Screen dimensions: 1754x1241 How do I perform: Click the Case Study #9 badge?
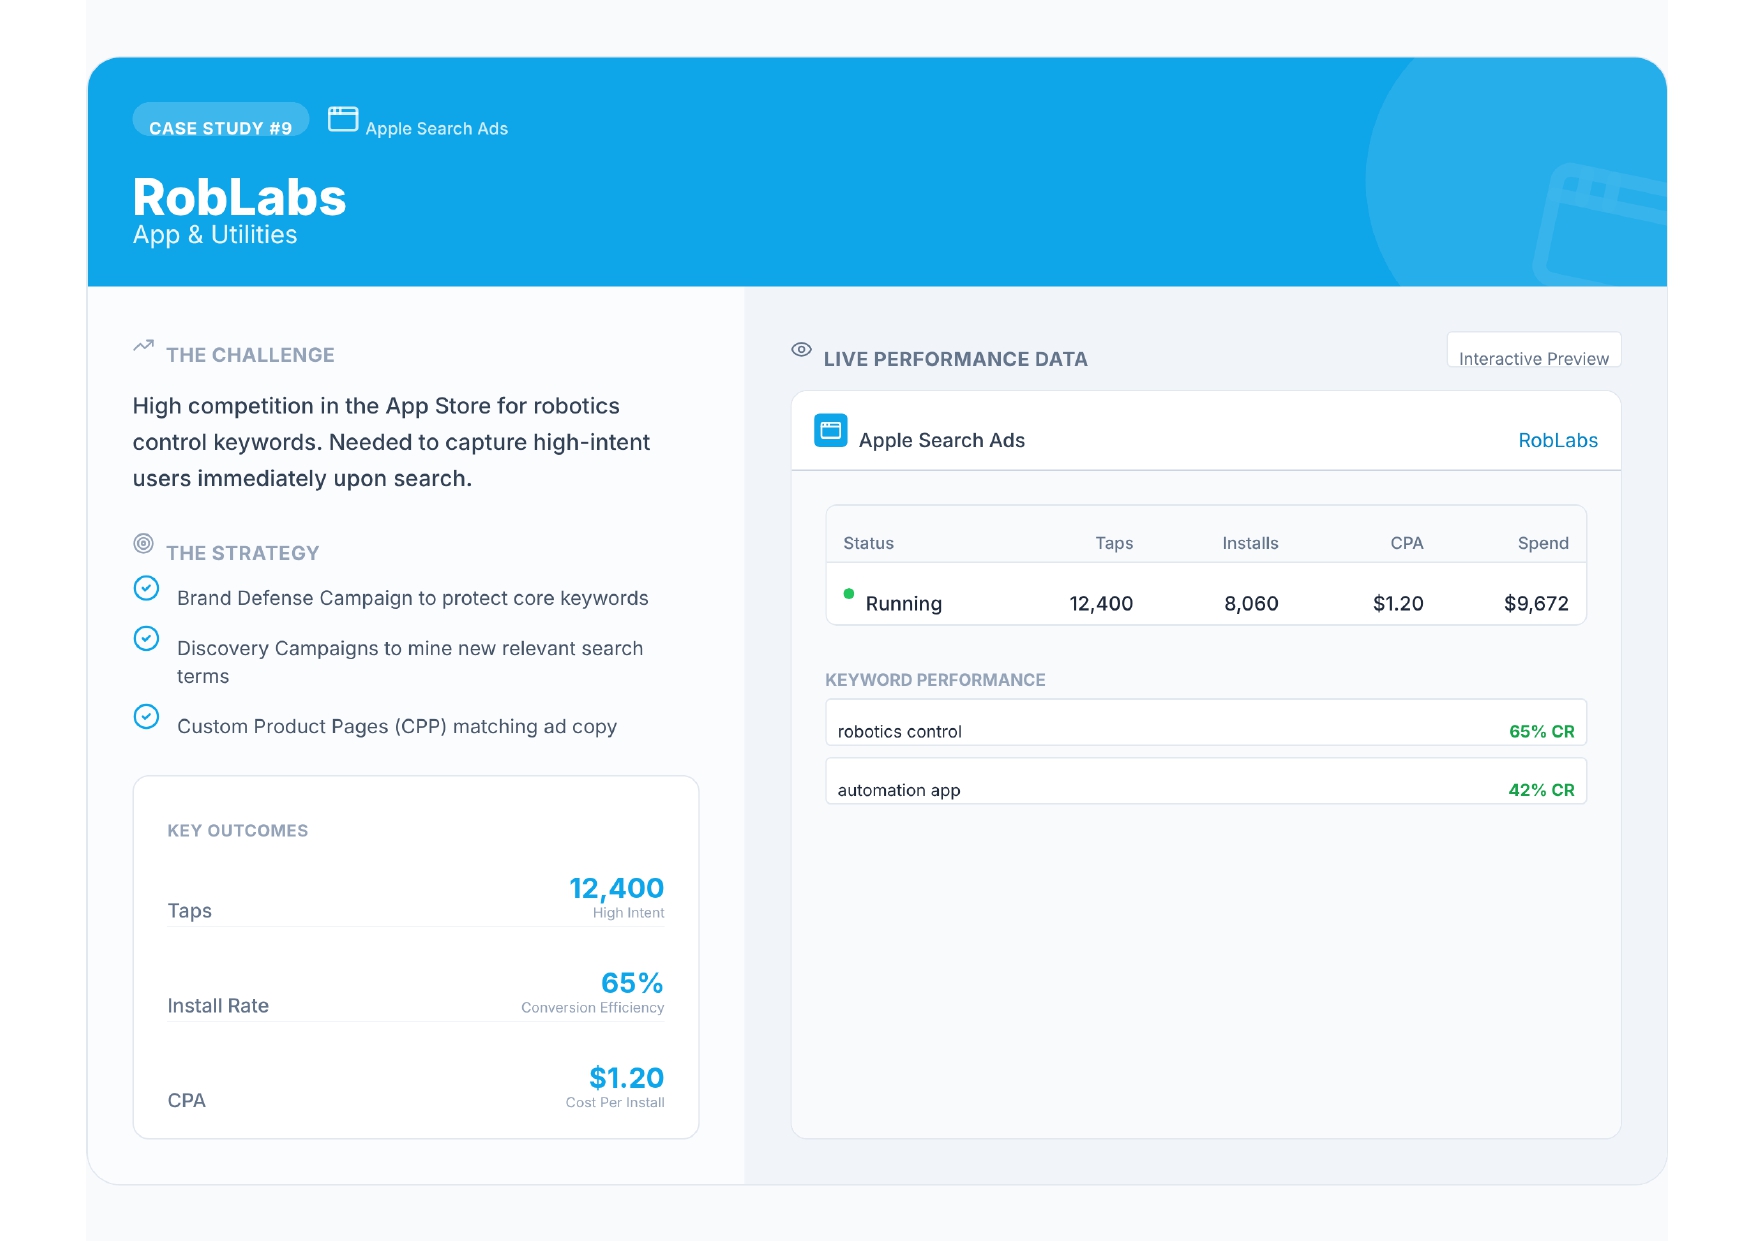221,119
